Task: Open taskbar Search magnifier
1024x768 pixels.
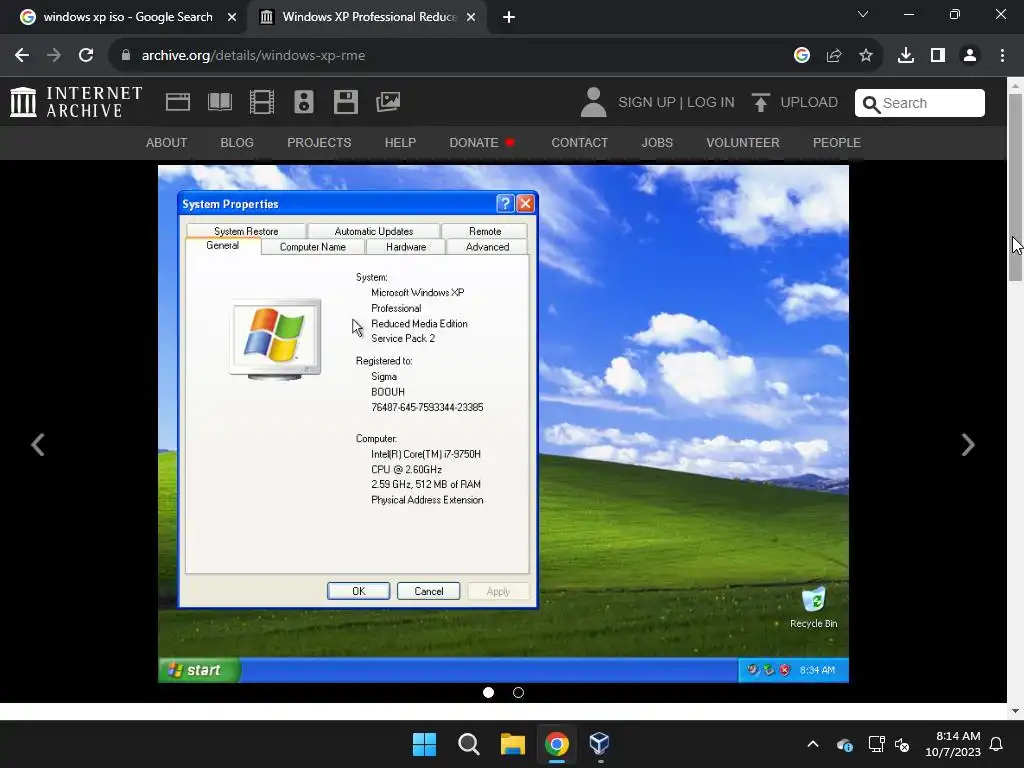Action: click(x=468, y=744)
